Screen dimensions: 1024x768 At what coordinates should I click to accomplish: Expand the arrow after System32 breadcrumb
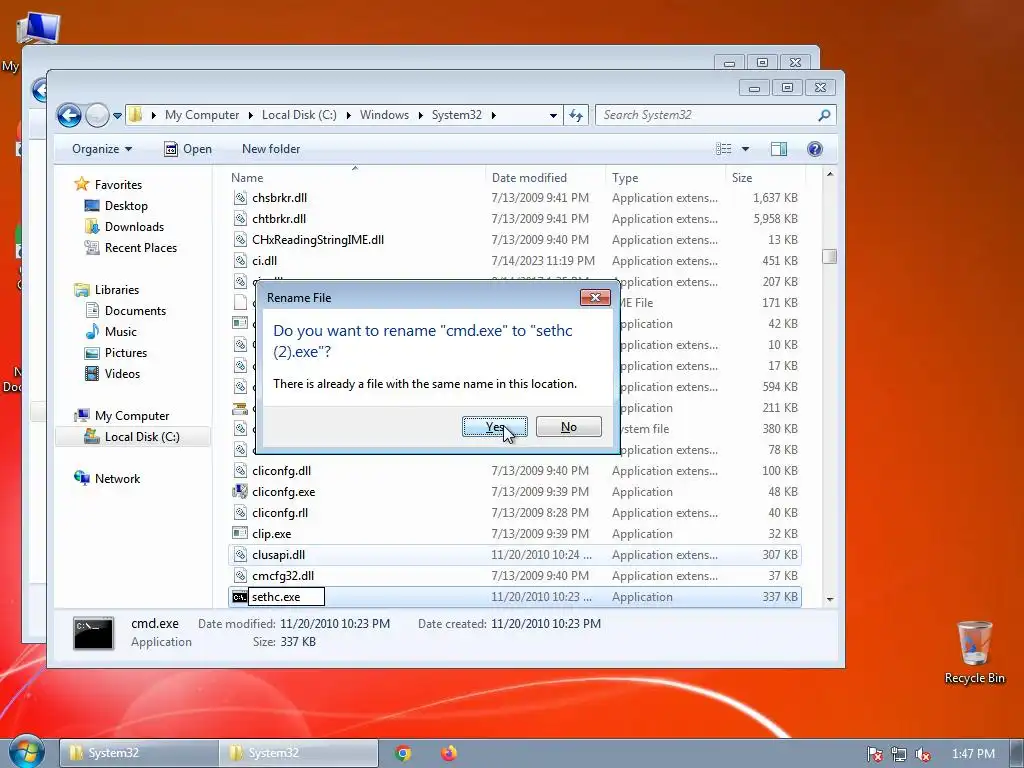[494, 116]
